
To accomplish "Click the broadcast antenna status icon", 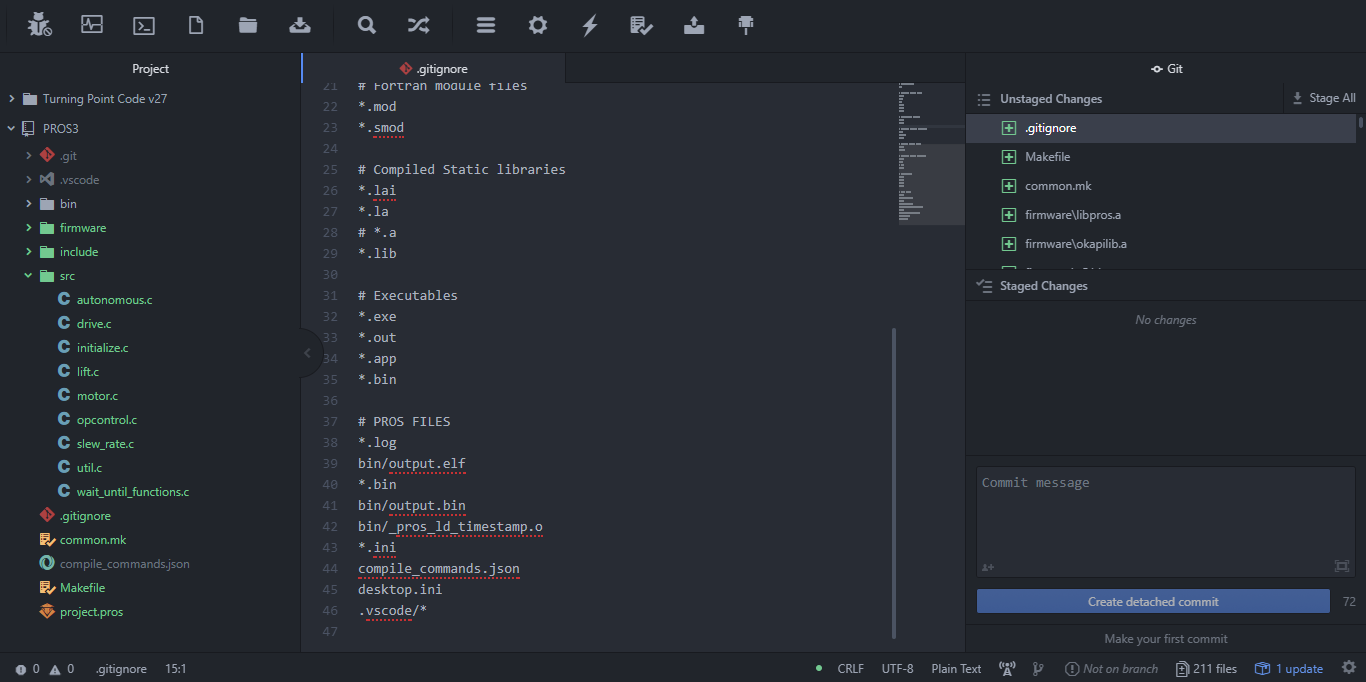I will (x=1007, y=669).
